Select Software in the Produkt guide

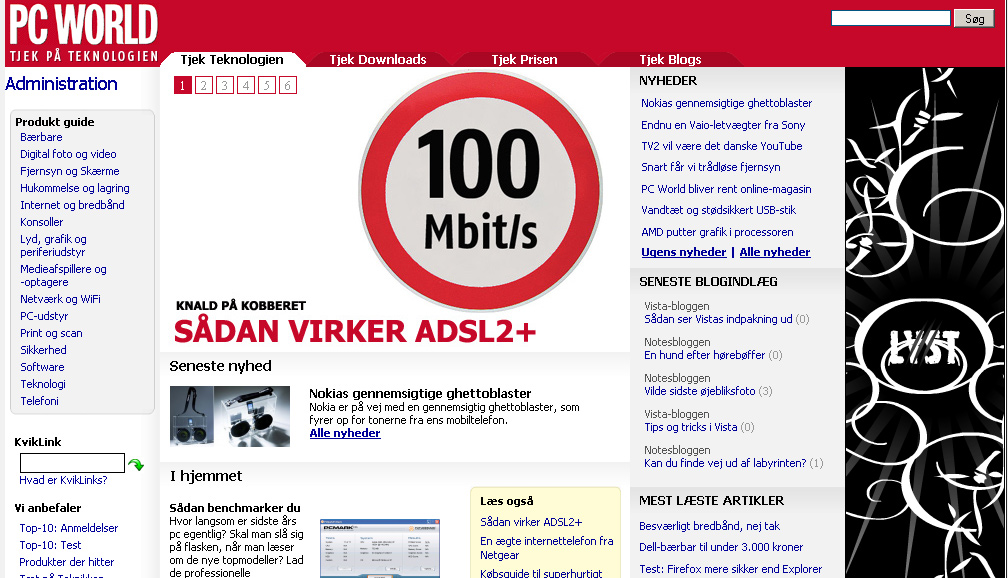[x=42, y=367]
